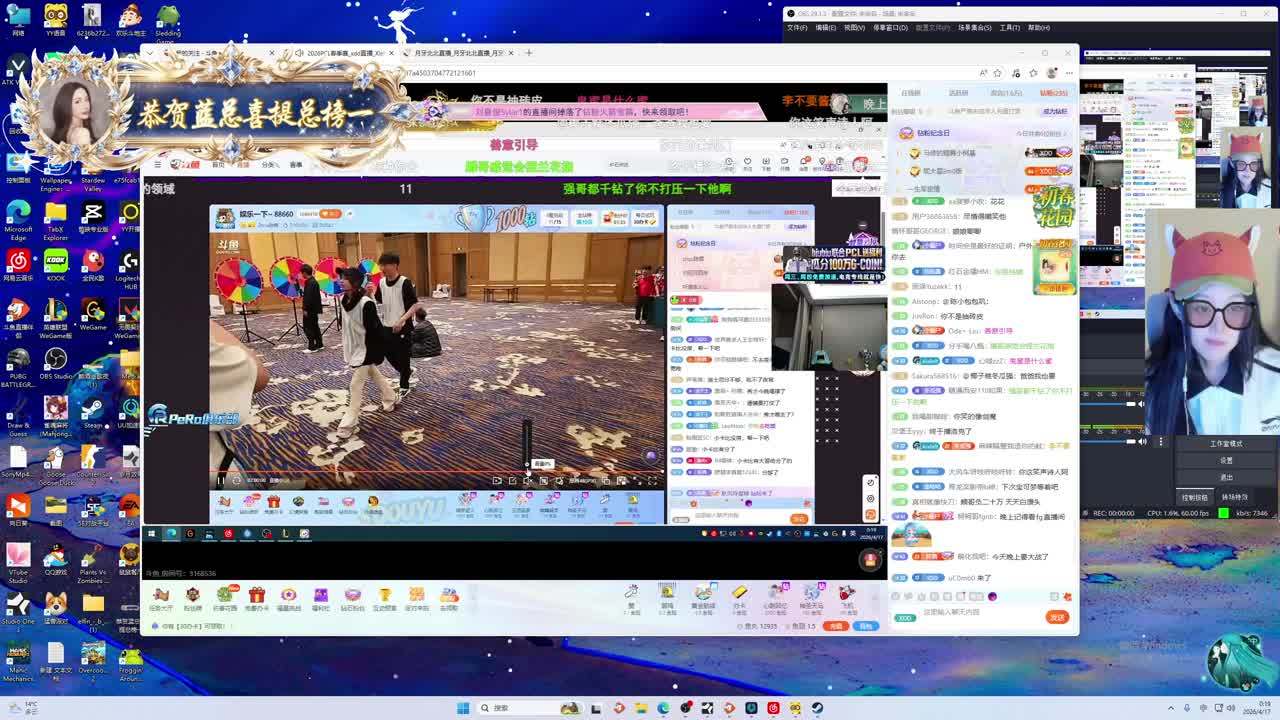Screen dimensions: 1280x720
Task: Click the taskbar search box
Action: tap(502, 708)
